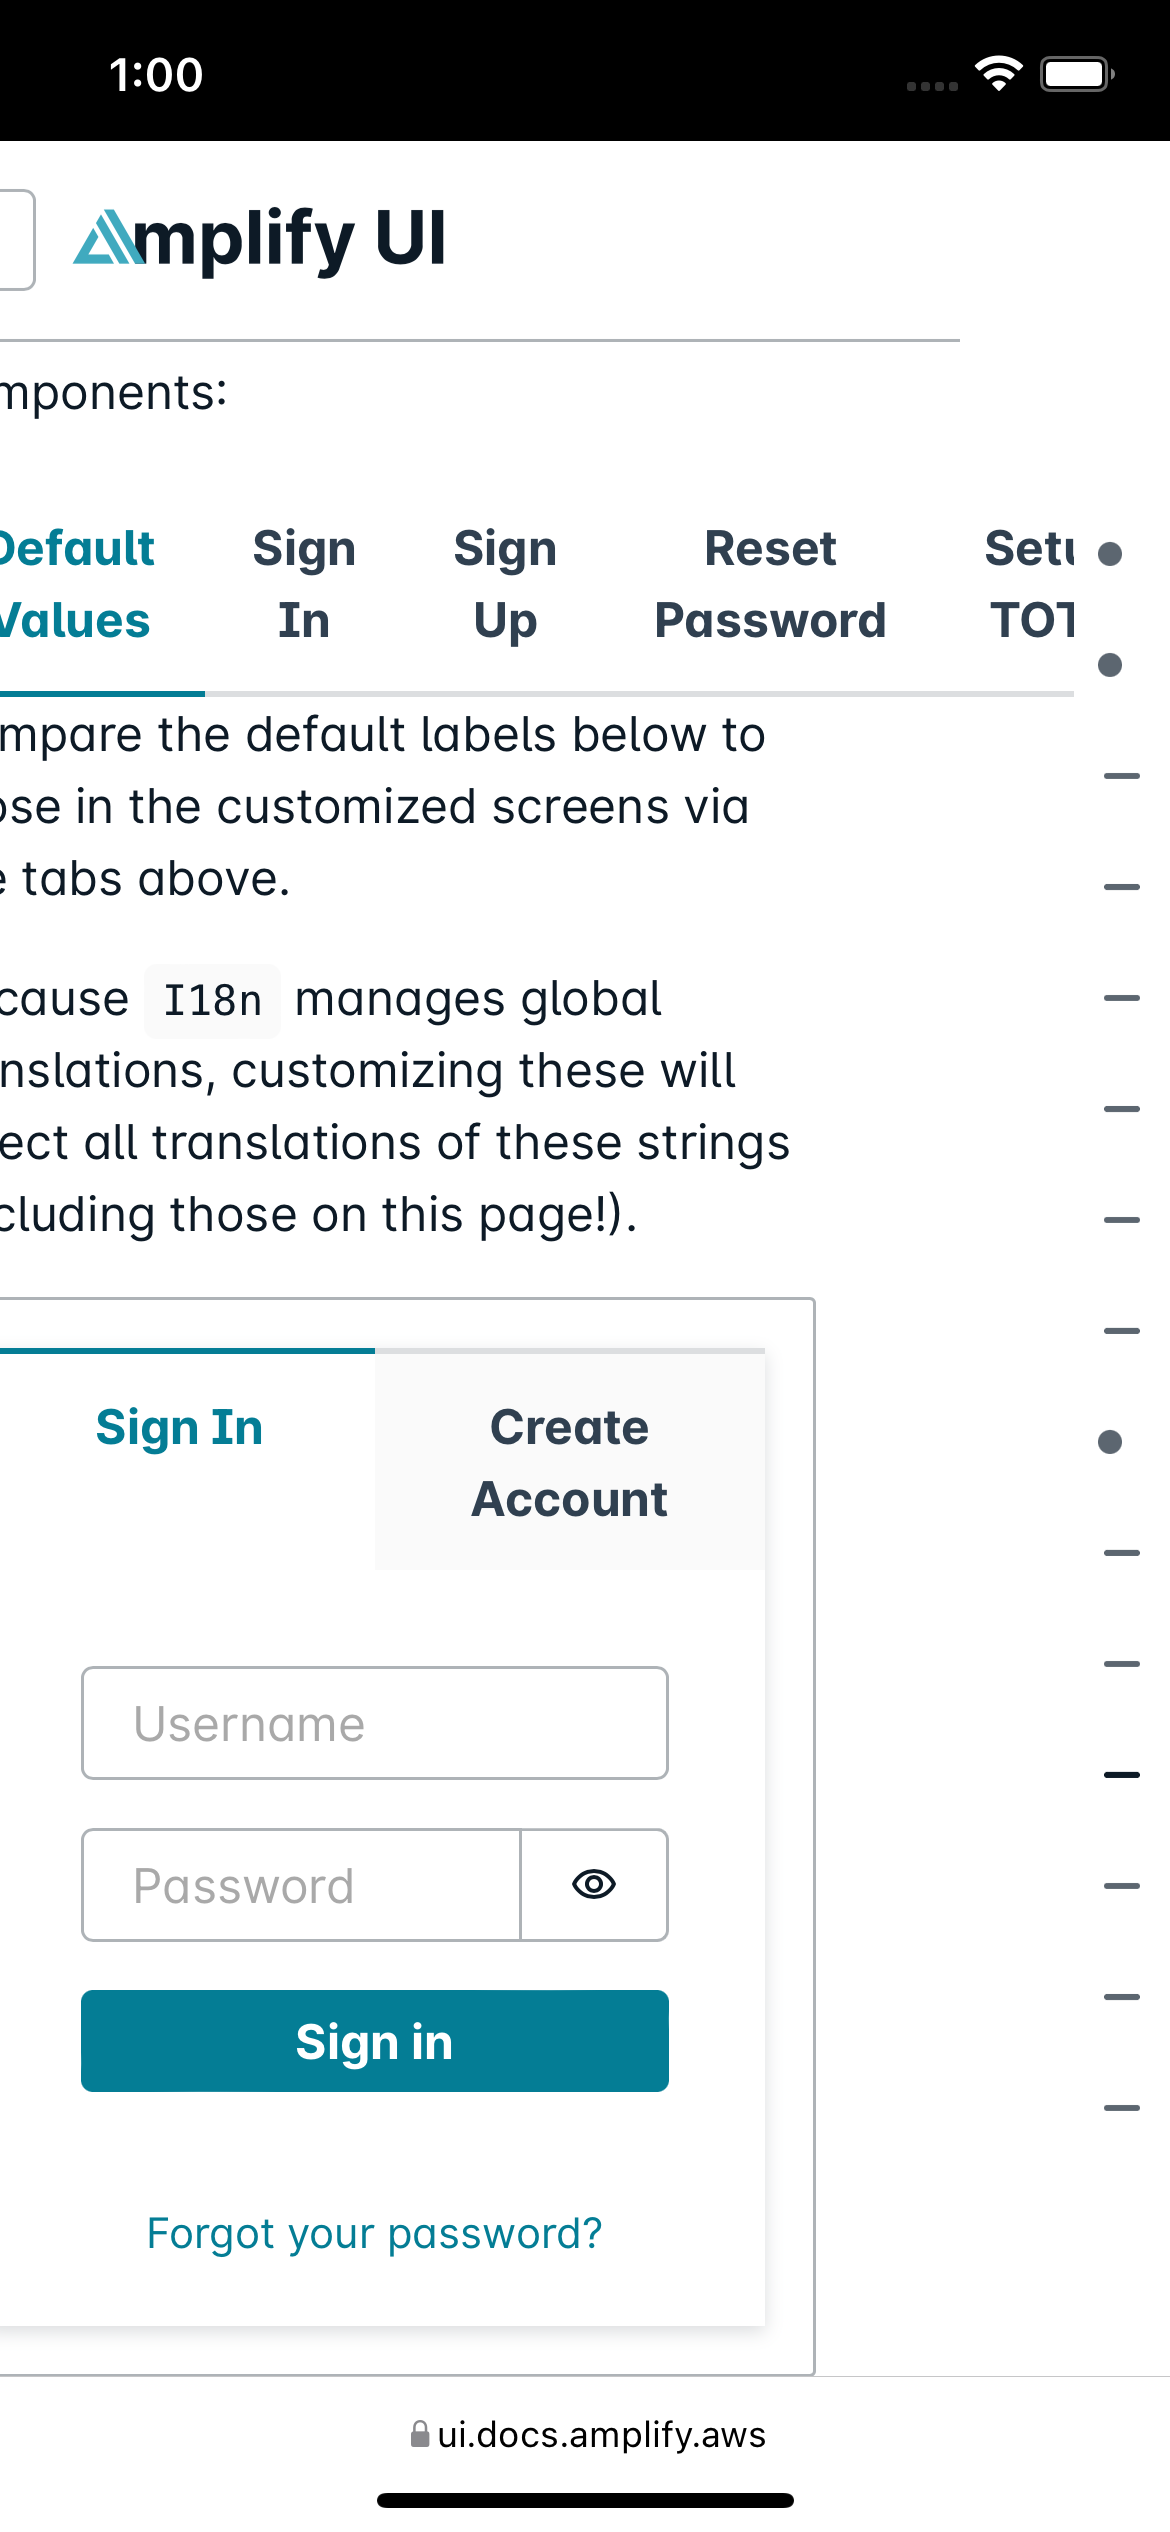Open the Reset Password tab
The width and height of the screenshot is (1170, 2532).
click(771, 583)
